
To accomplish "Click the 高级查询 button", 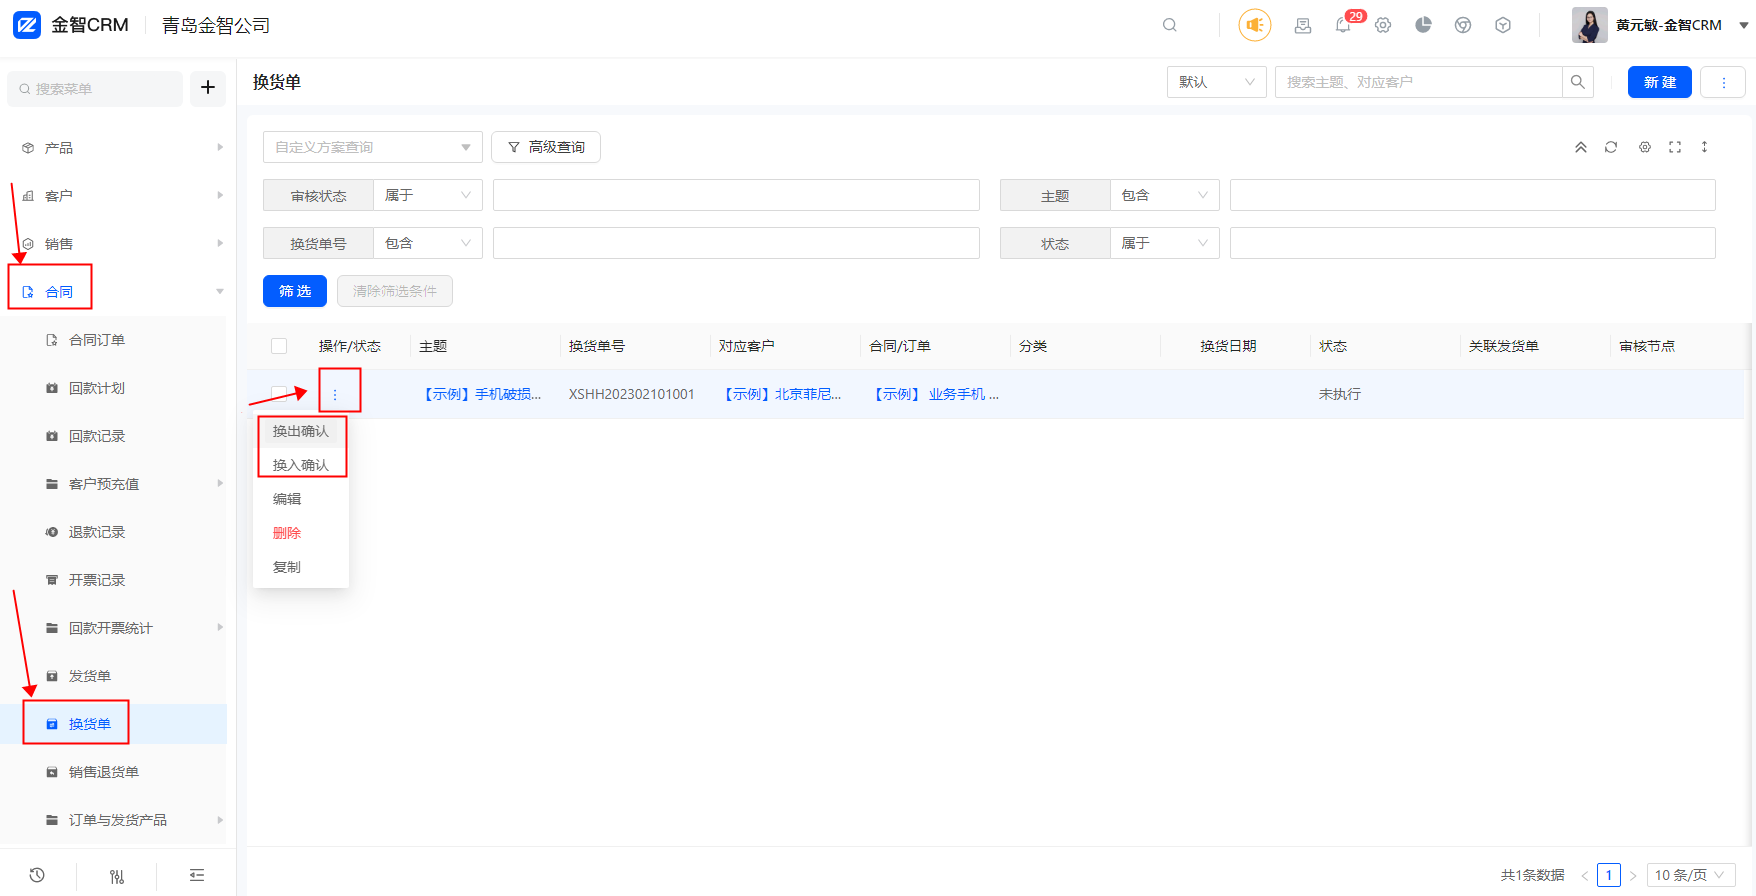I will (x=546, y=147).
